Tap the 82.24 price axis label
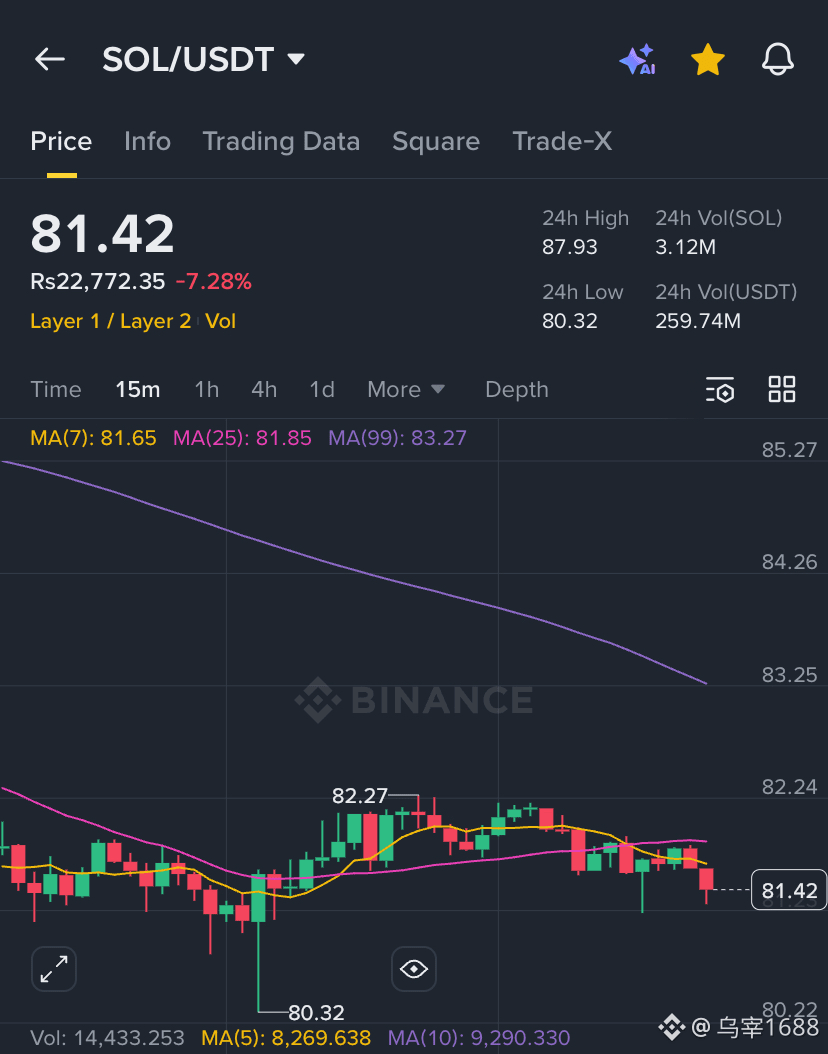828x1054 pixels. coord(790,787)
